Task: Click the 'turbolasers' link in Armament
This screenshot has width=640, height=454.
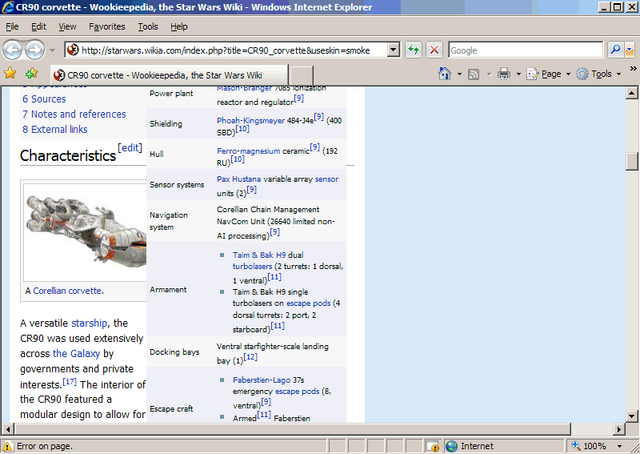Action: (252, 266)
